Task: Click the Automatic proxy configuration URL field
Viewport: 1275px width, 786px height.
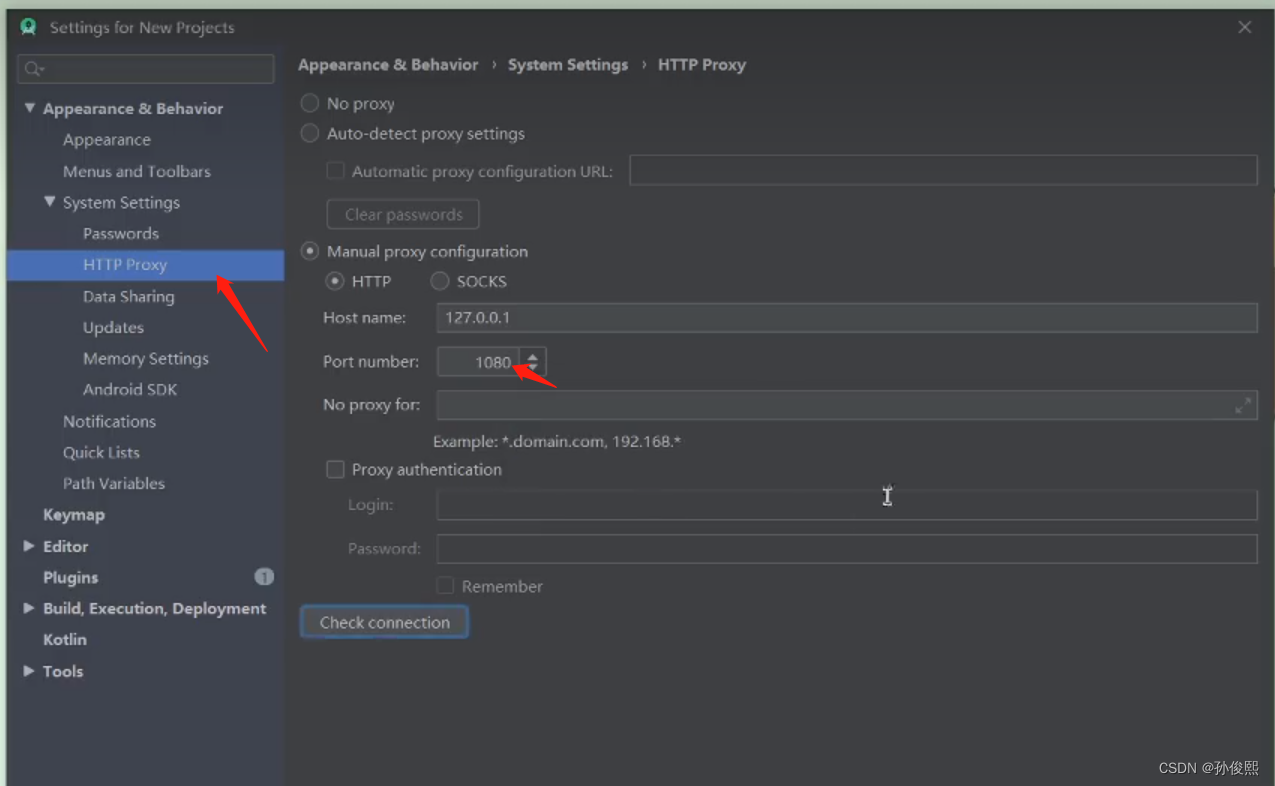Action: pos(943,170)
